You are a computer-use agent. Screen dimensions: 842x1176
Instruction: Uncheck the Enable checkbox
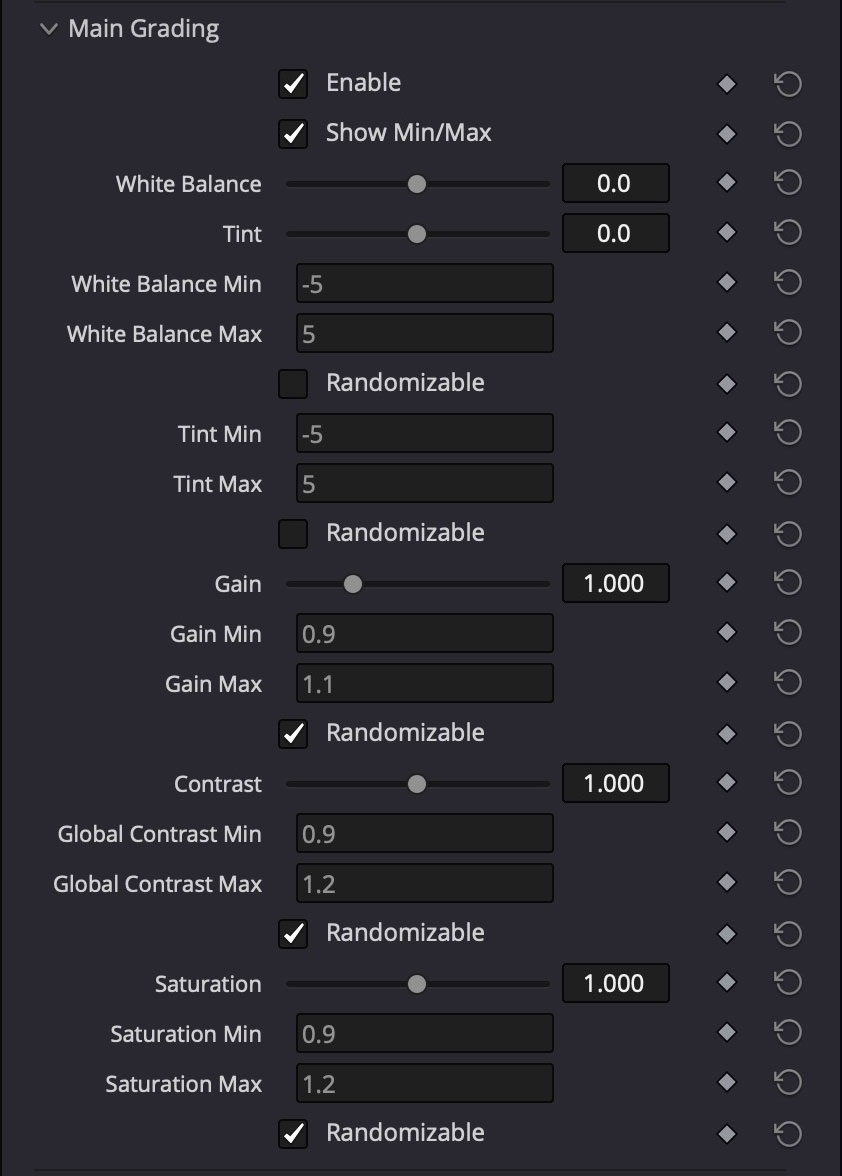[x=293, y=83]
